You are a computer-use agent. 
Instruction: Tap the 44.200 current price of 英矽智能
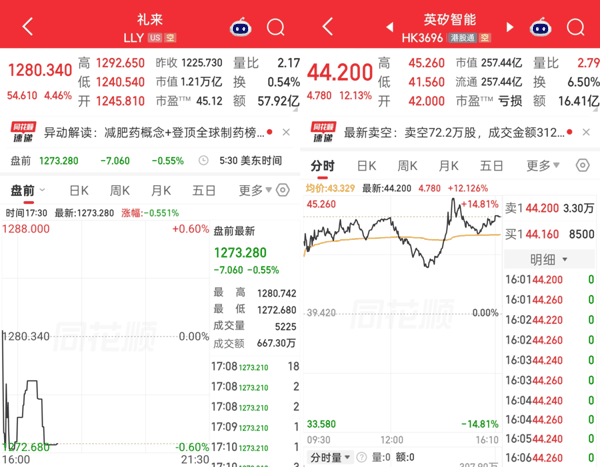[x=340, y=72]
